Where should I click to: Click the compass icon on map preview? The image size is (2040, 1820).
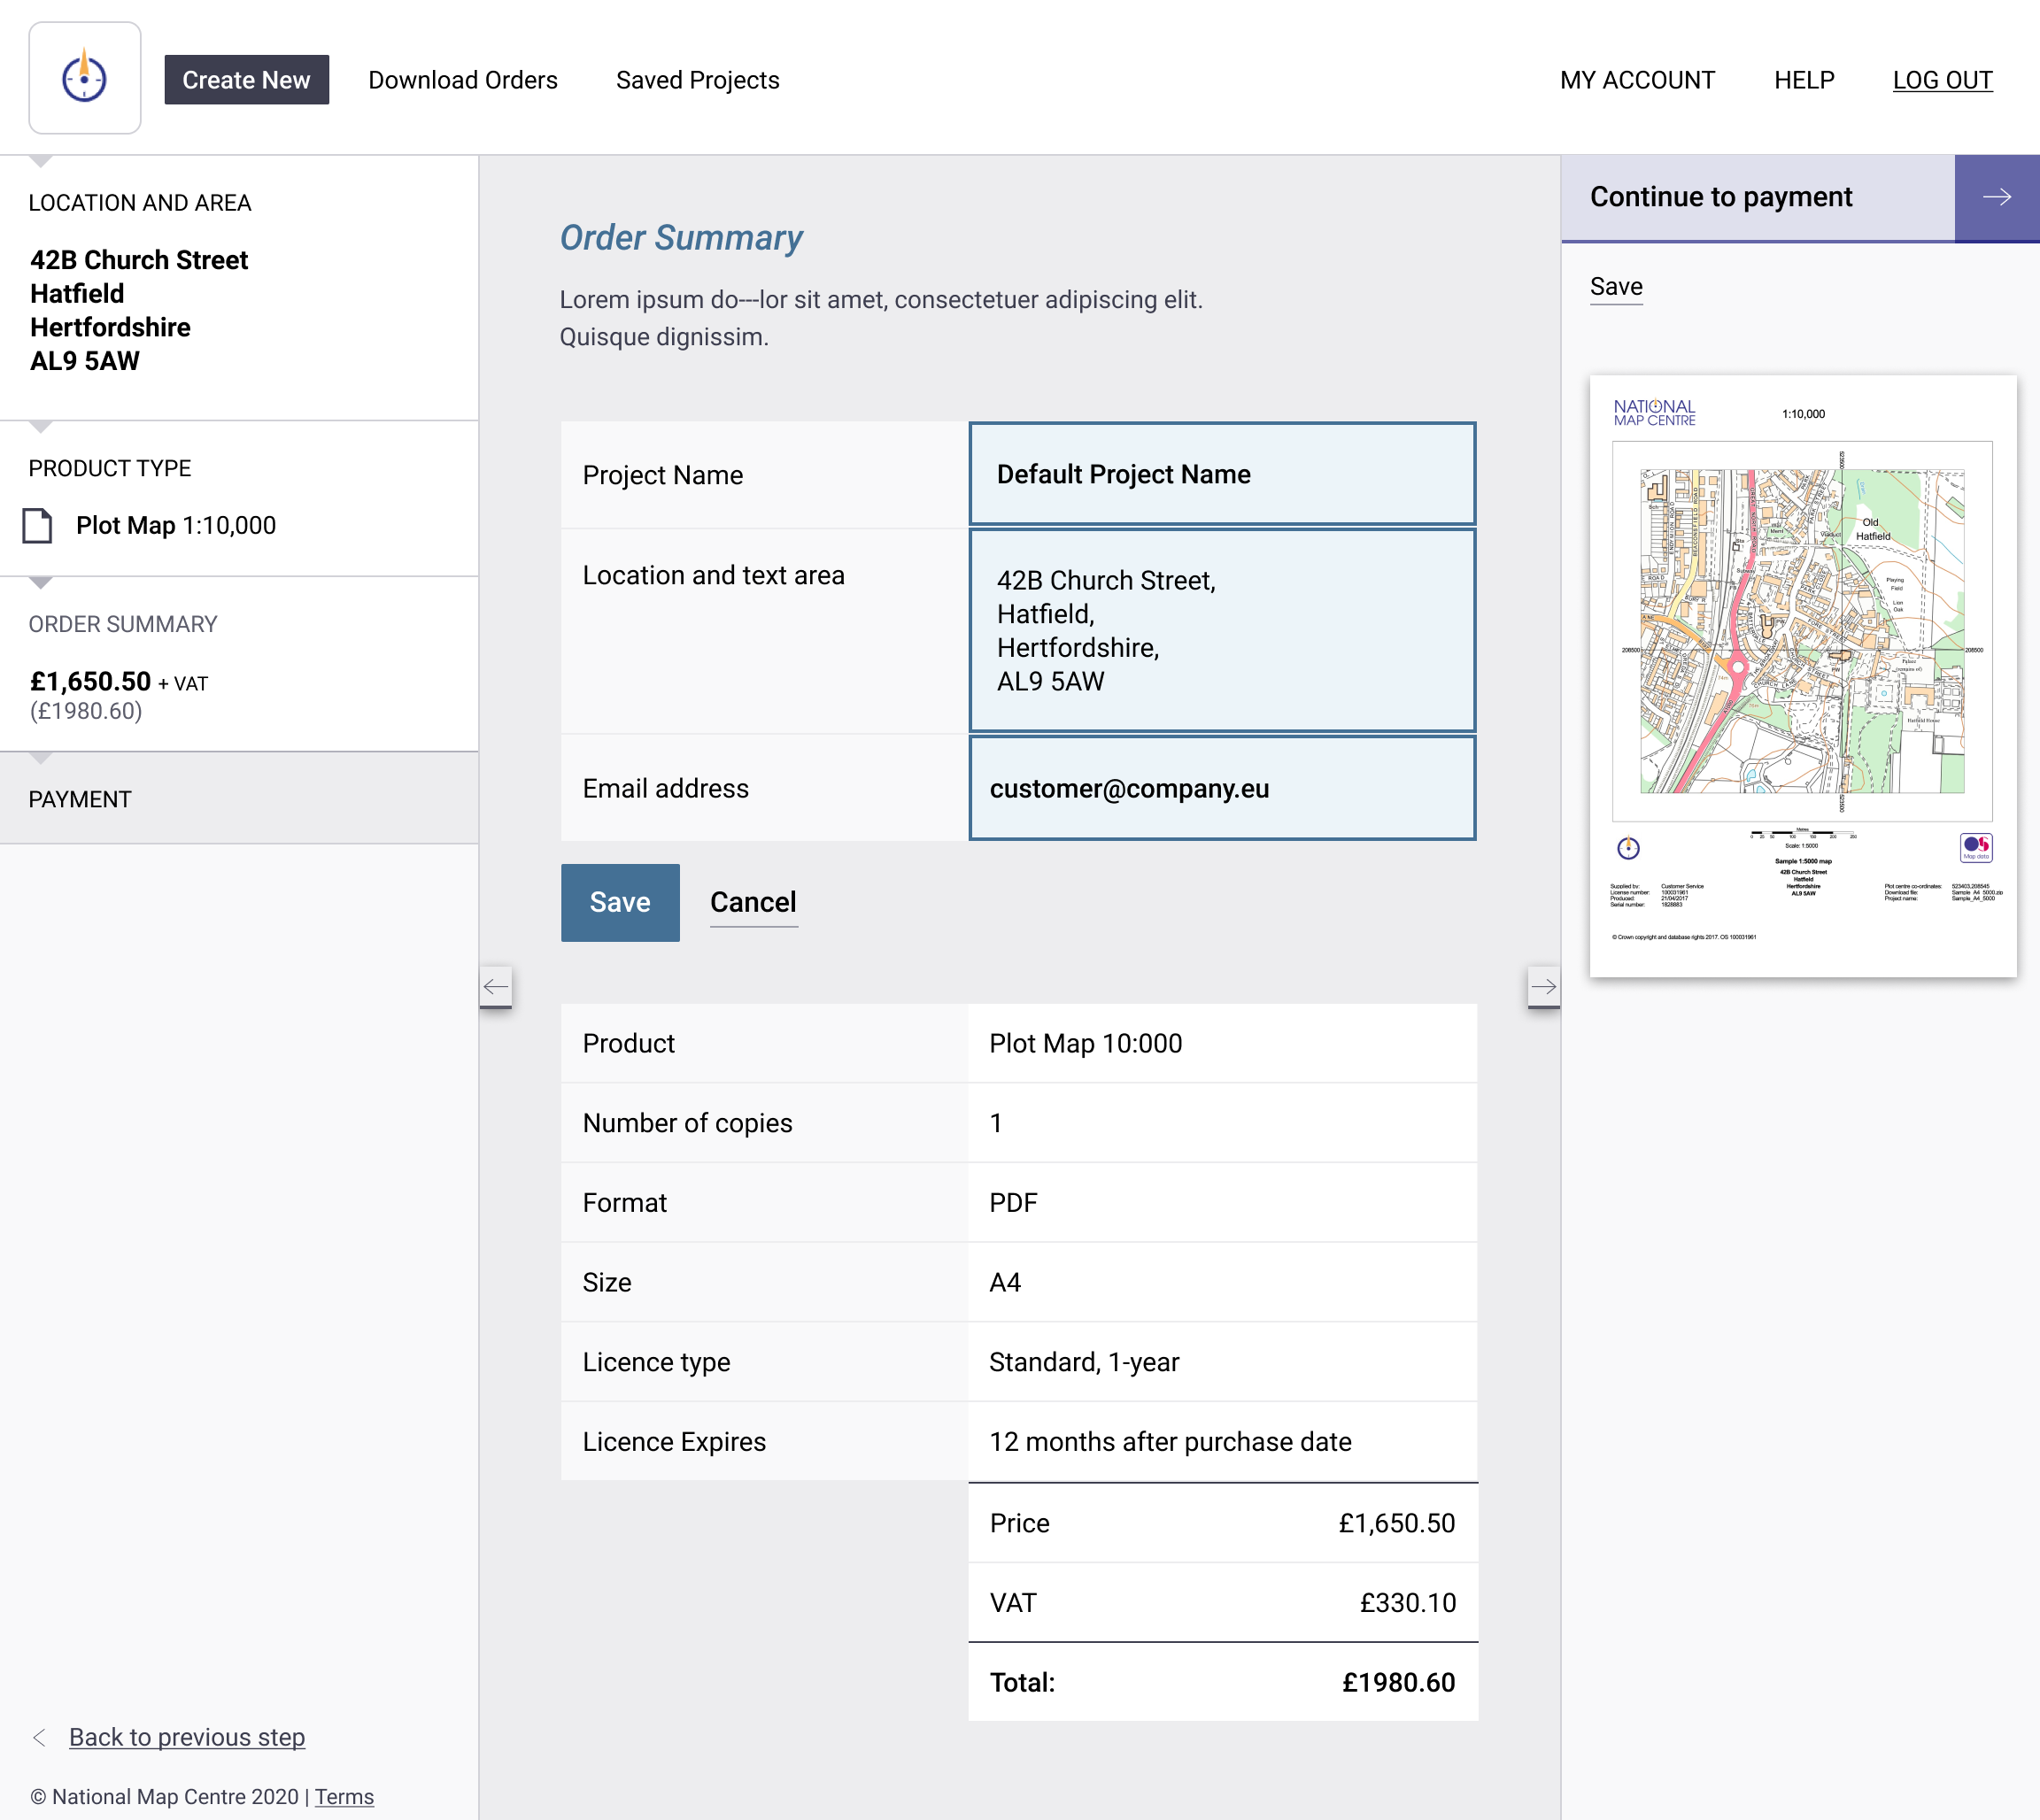[1628, 848]
